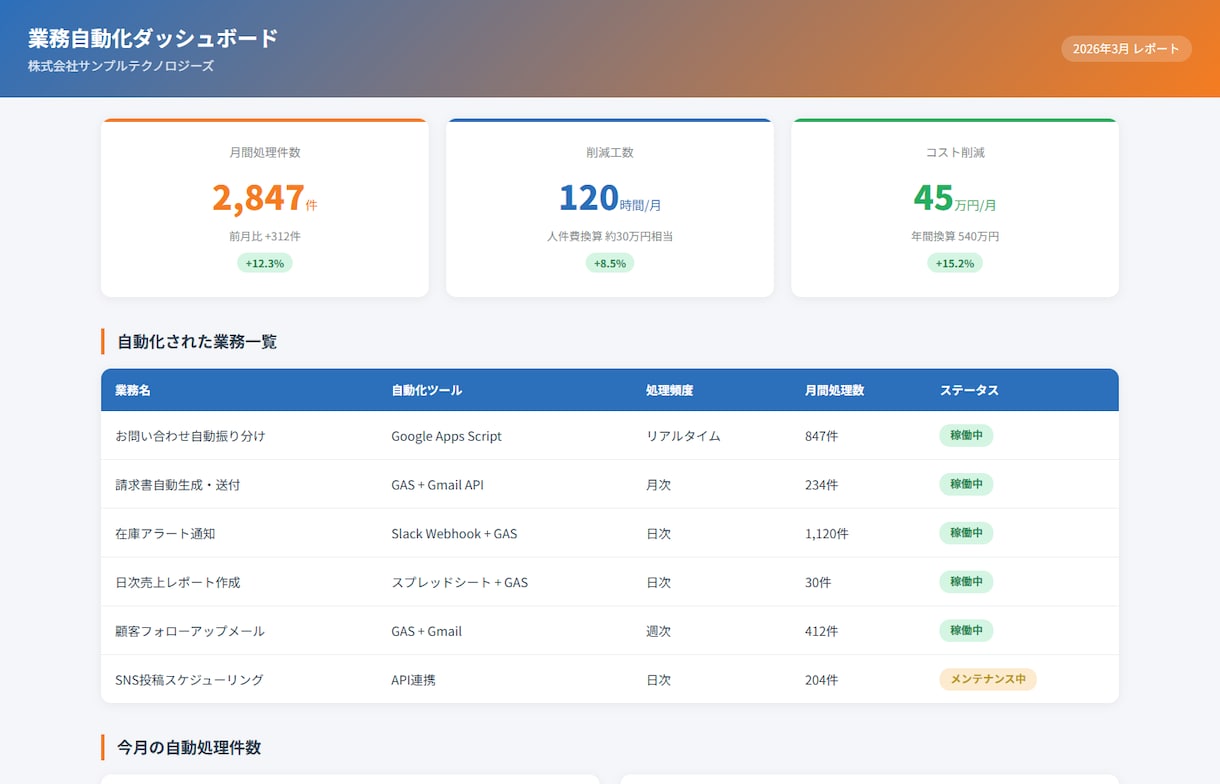Click company name 株式会社サンプルテクノロジーズ
Viewport: 1220px width, 784px height.
tap(121, 66)
